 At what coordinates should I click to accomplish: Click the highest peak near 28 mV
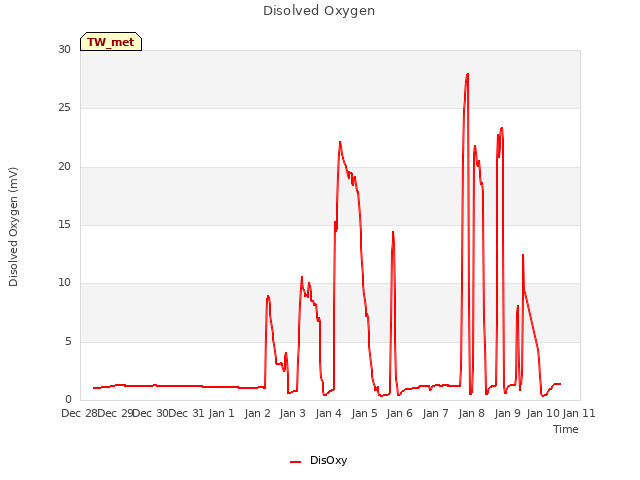tap(467, 74)
